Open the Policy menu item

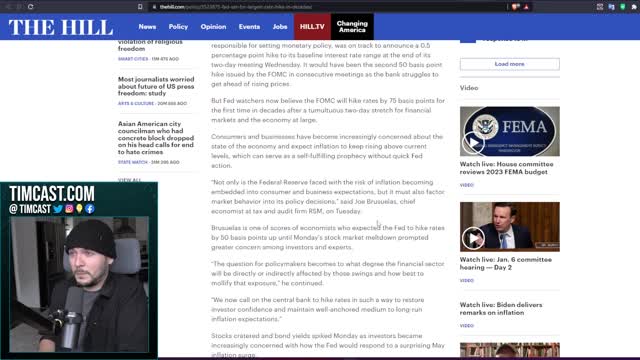[178, 27]
